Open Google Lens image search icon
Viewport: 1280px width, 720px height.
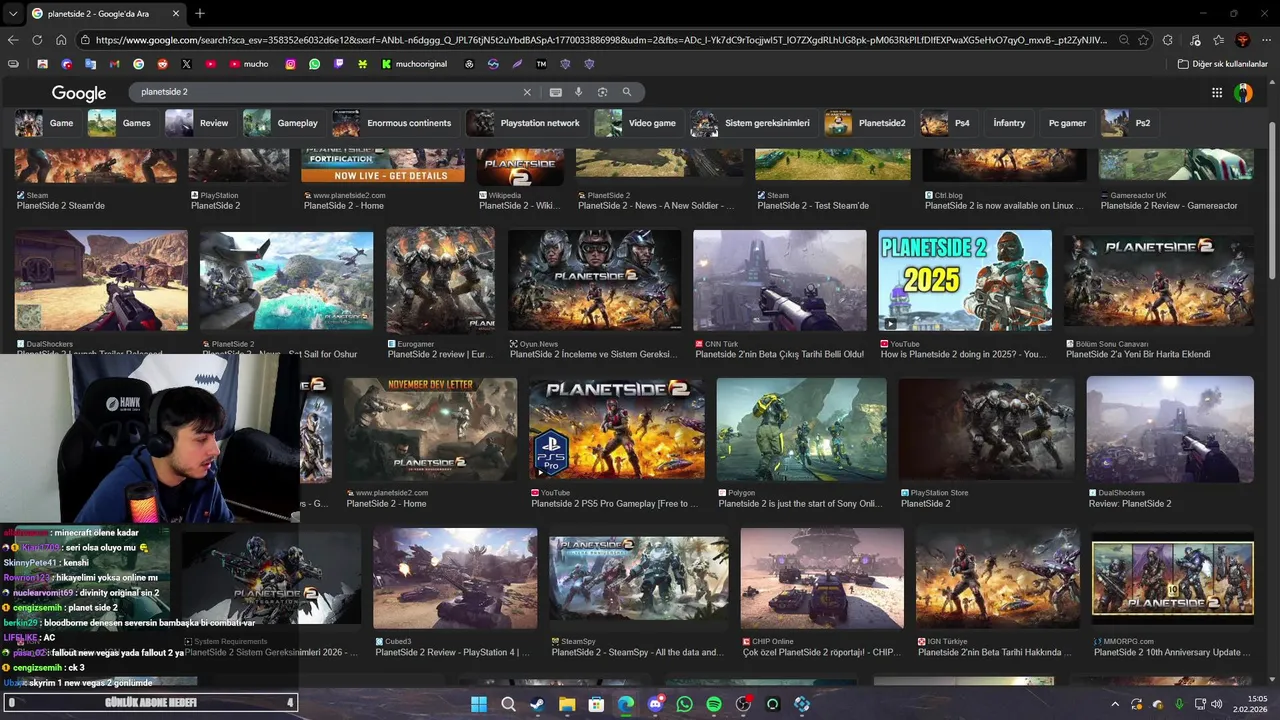[x=602, y=92]
